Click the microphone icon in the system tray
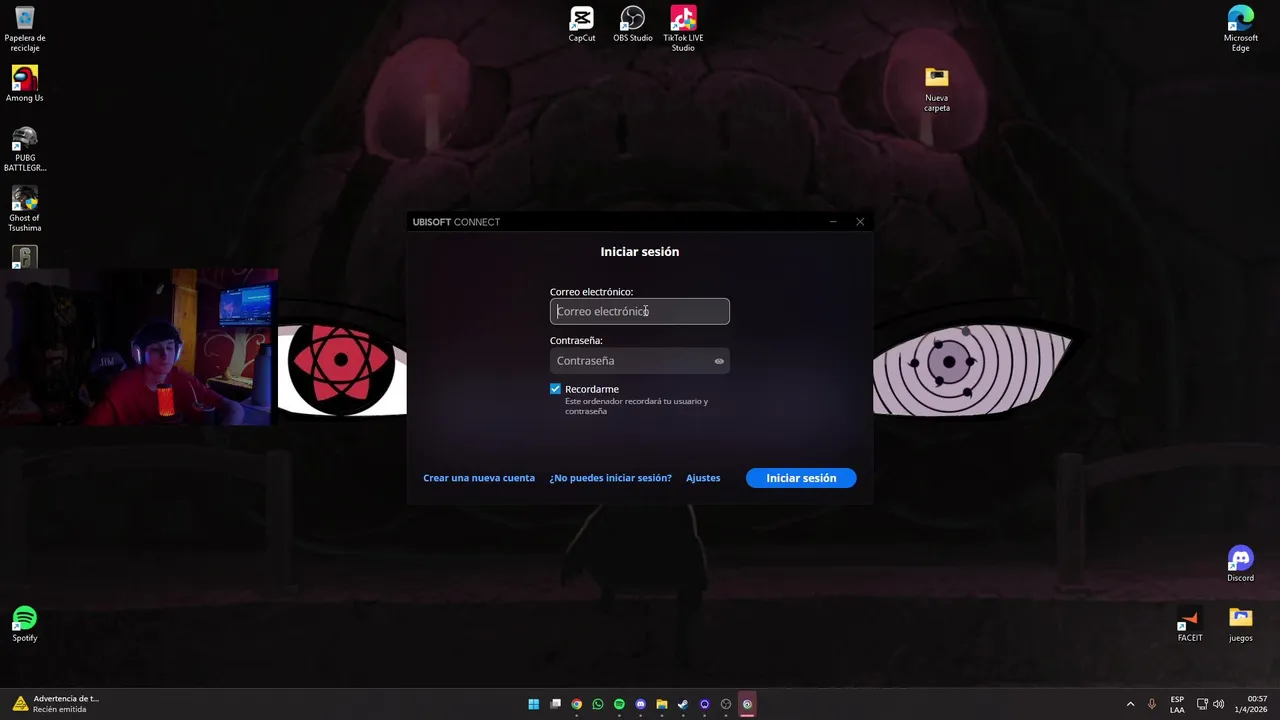Screen dimensions: 1280x720 coord(1153,704)
